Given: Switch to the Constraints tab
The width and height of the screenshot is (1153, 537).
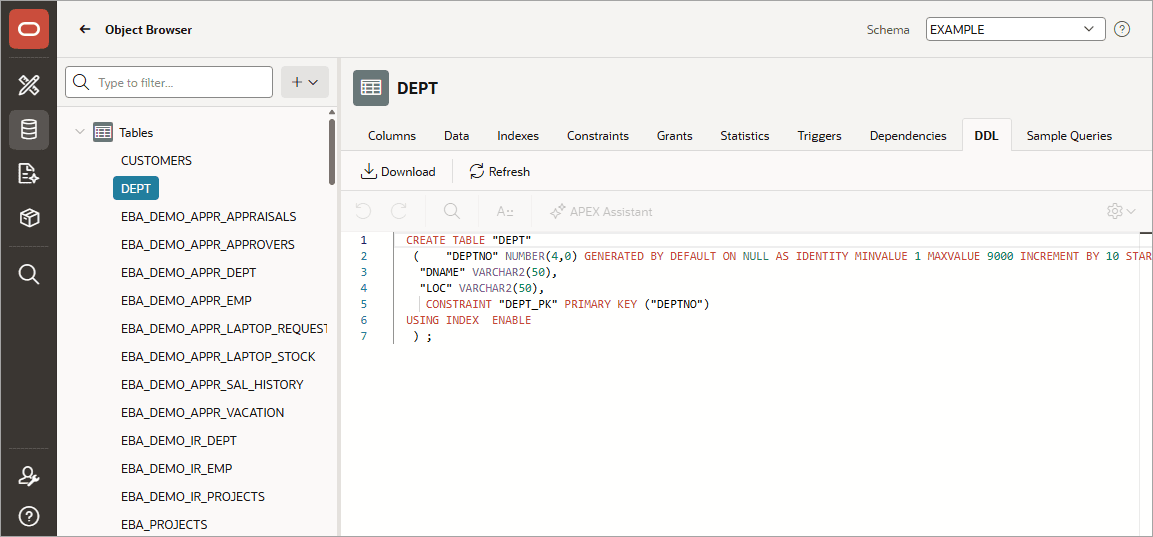Looking at the screenshot, I should point(598,135).
